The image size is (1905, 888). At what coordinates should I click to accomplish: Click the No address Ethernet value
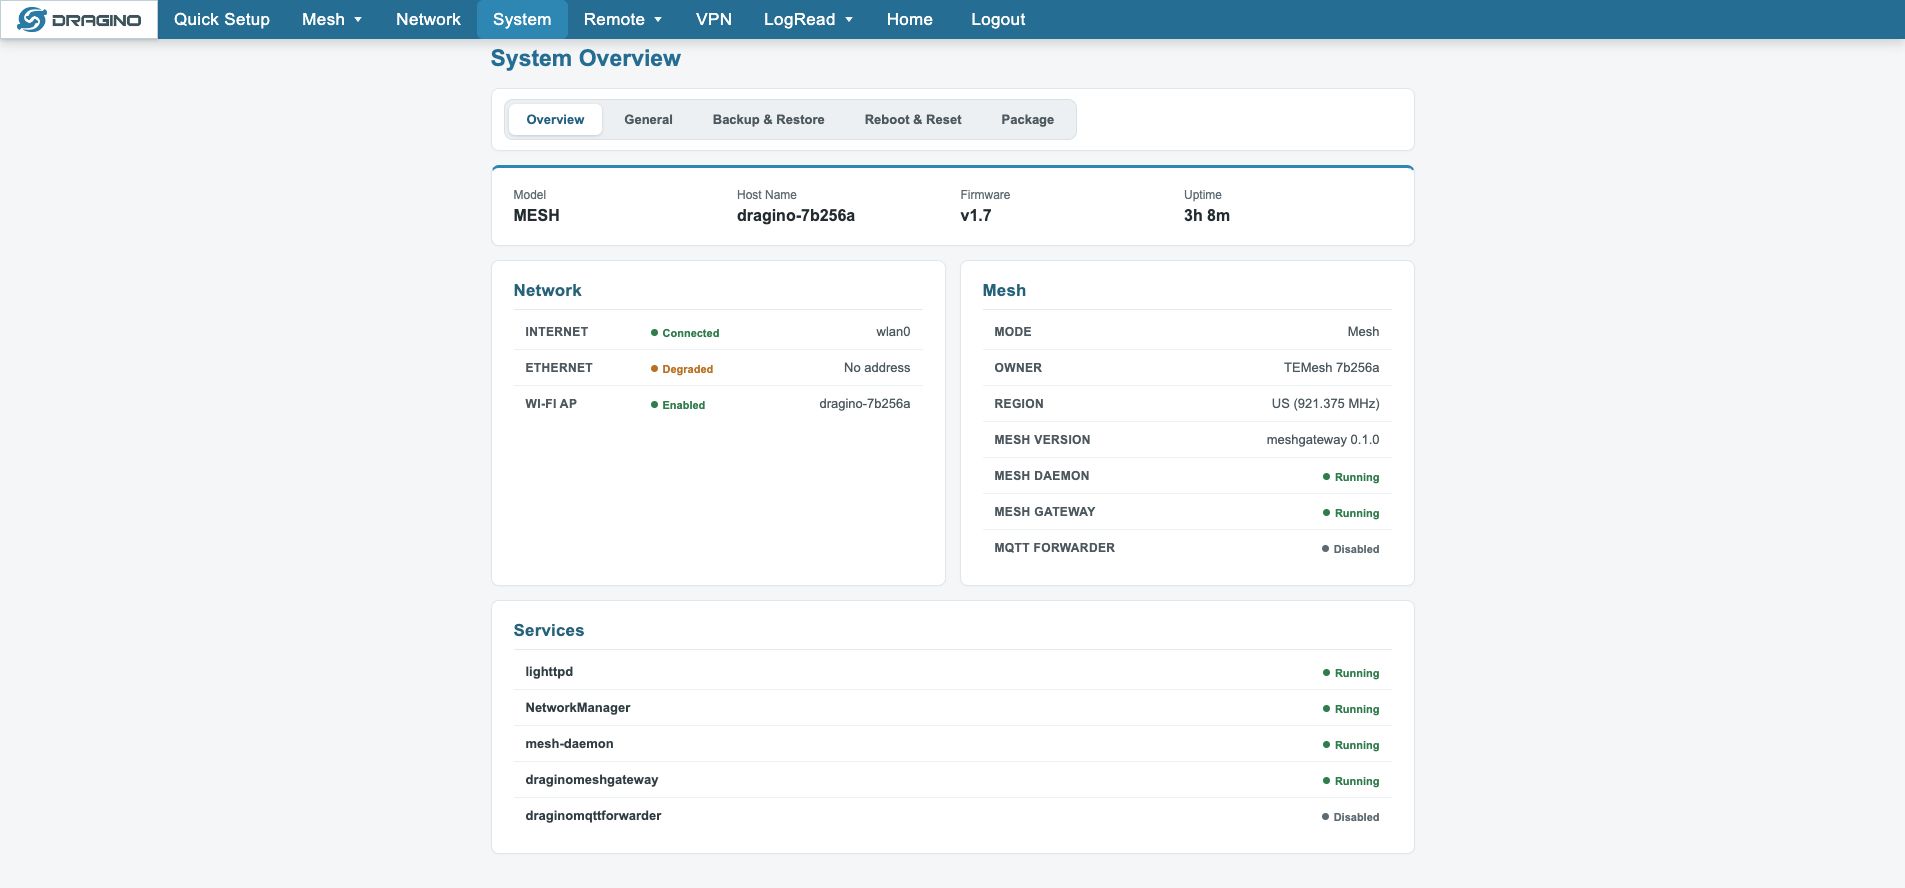[877, 368]
